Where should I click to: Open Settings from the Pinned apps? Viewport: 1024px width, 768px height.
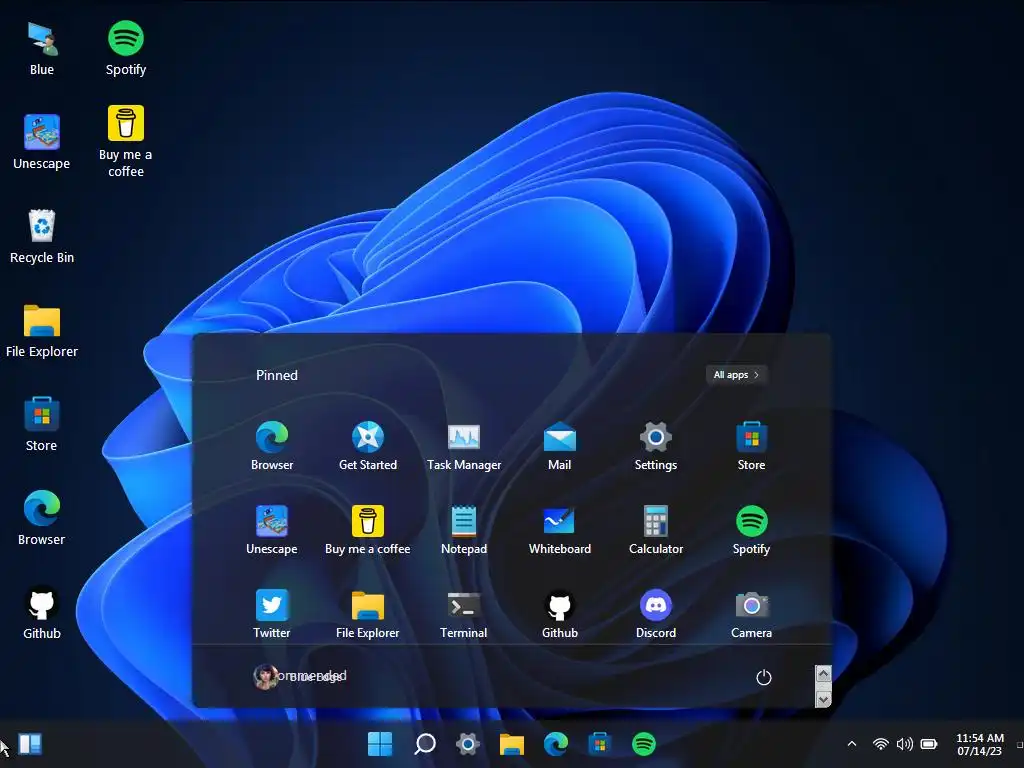pyautogui.click(x=656, y=447)
